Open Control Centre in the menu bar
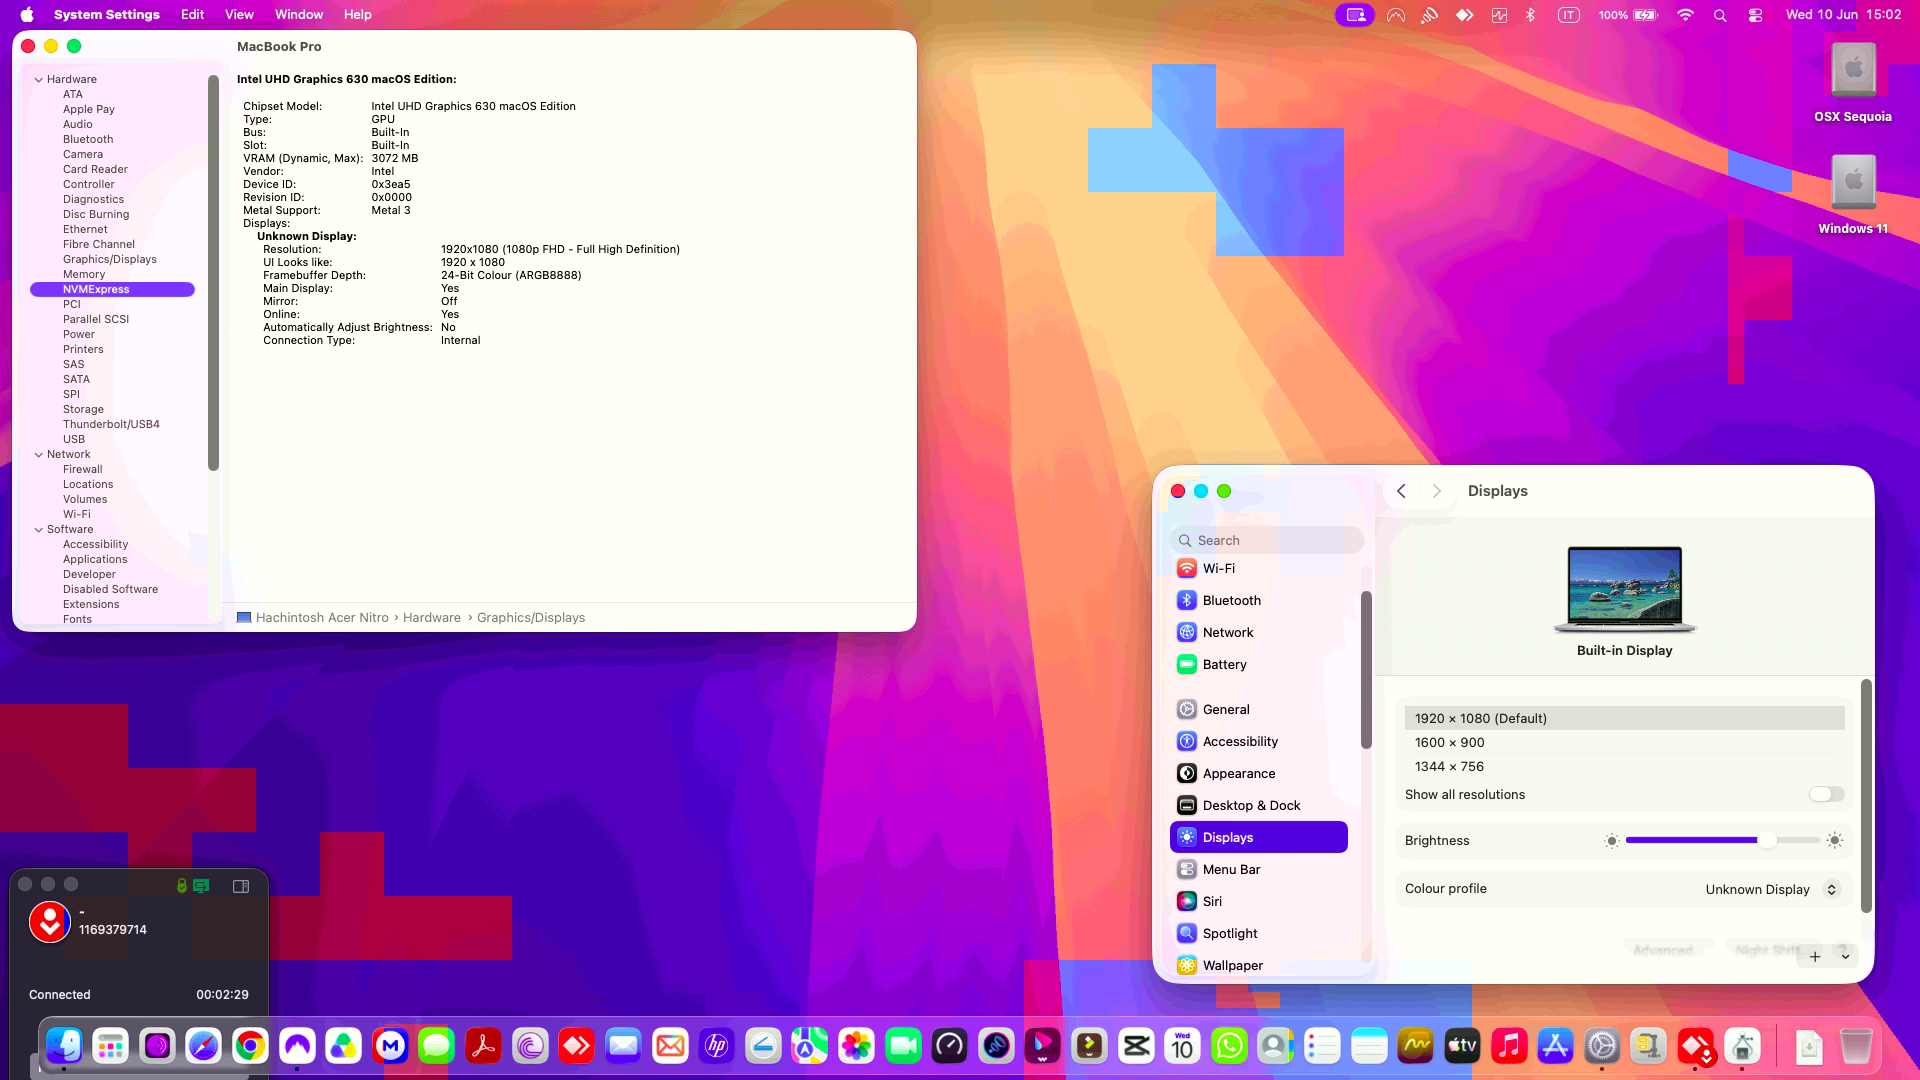Viewport: 1920px width, 1080px height. [x=1755, y=15]
